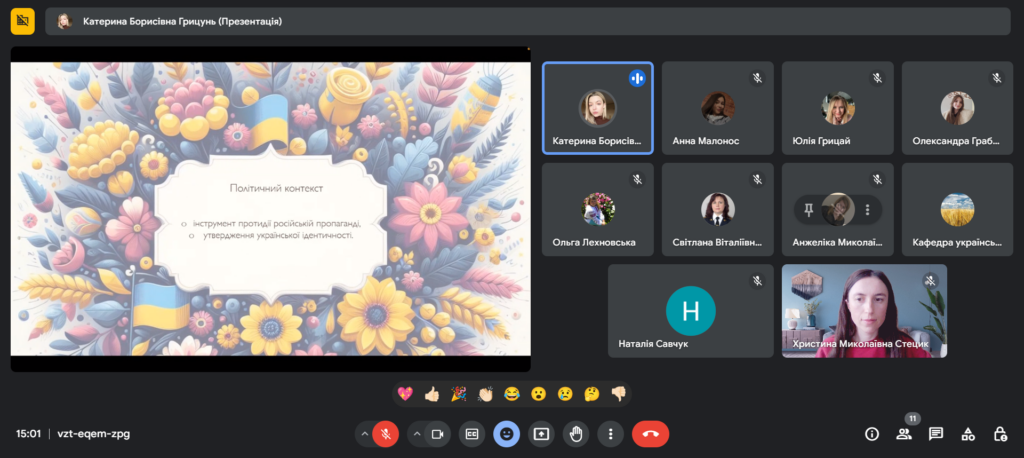The height and width of the screenshot is (458, 1024).
Task: Toggle the camera on or off
Action: (437, 434)
